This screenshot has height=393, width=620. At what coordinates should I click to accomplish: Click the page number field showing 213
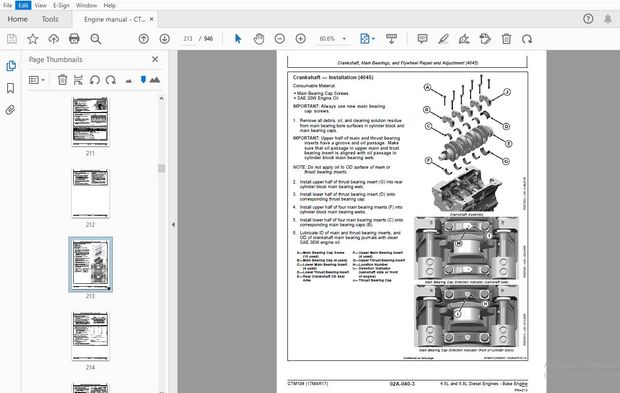tap(188, 39)
